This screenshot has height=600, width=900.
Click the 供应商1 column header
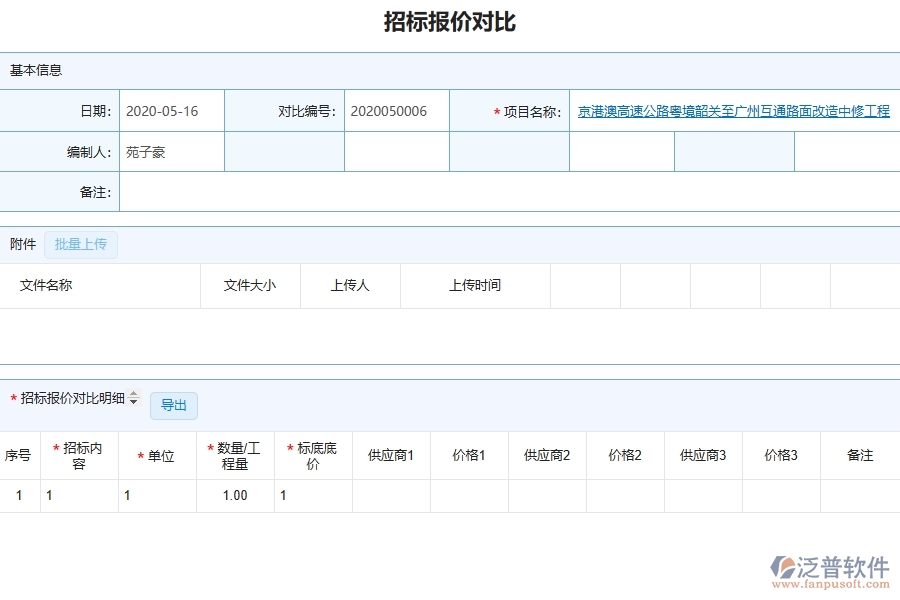(390, 454)
